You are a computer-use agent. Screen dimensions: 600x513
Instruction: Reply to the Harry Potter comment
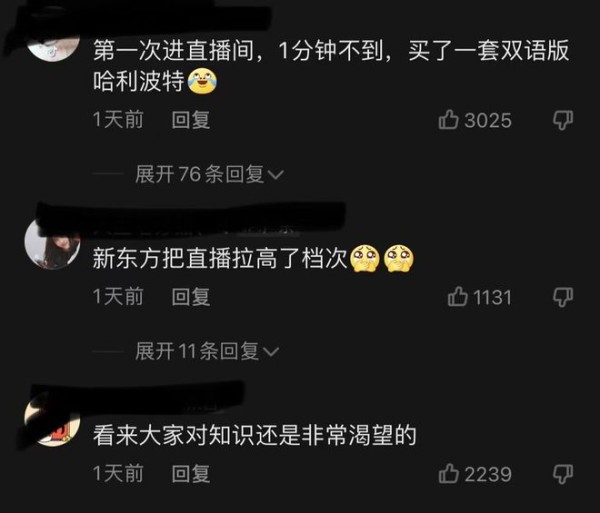tap(191, 120)
